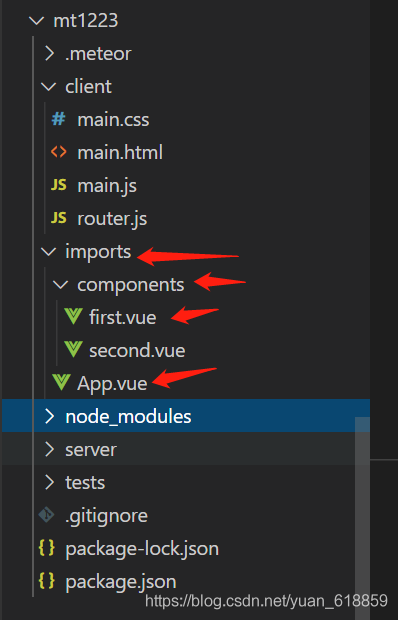Click the JS icon next to main.js

pos(58,185)
